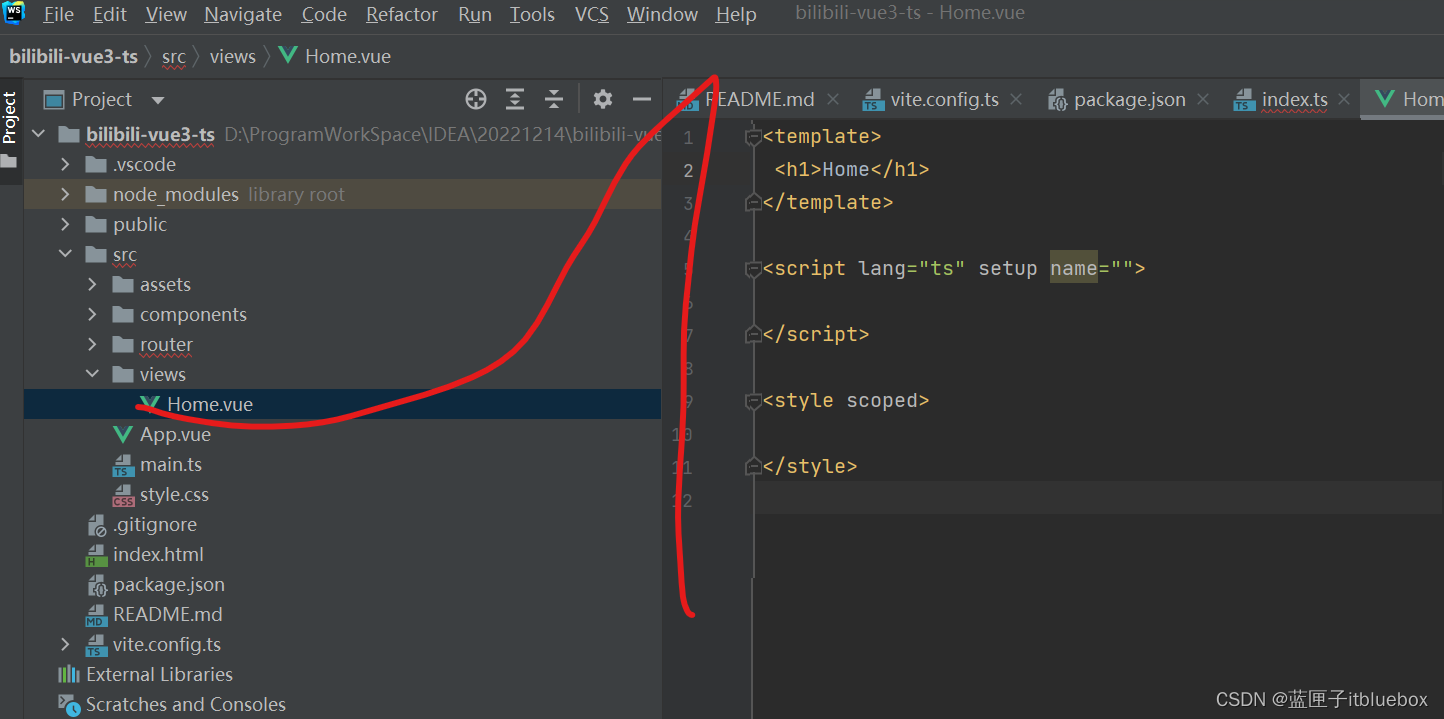The width and height of the screenshot is (1444, 719).
Task: Click the CSS icon beside style.css
Action: tap(123, 495)
